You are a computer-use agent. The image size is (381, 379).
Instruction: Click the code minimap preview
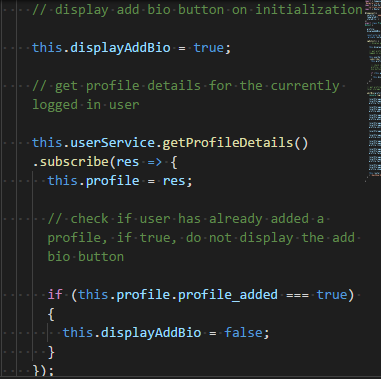click(x=373, y=90)
